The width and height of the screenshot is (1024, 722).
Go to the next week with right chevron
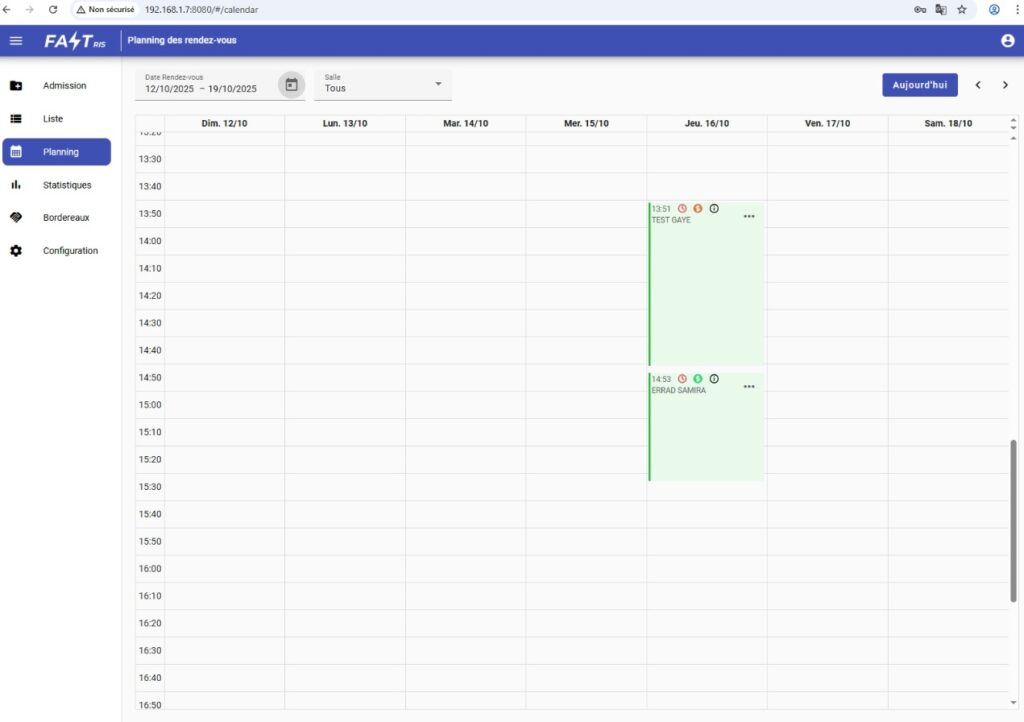[1005, 85]
